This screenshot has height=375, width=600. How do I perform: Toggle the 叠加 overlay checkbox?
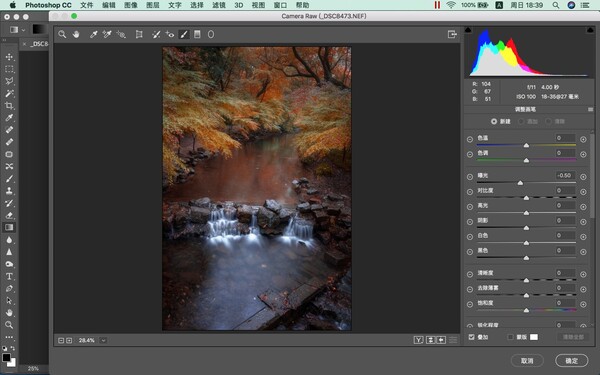click(471, 337)
